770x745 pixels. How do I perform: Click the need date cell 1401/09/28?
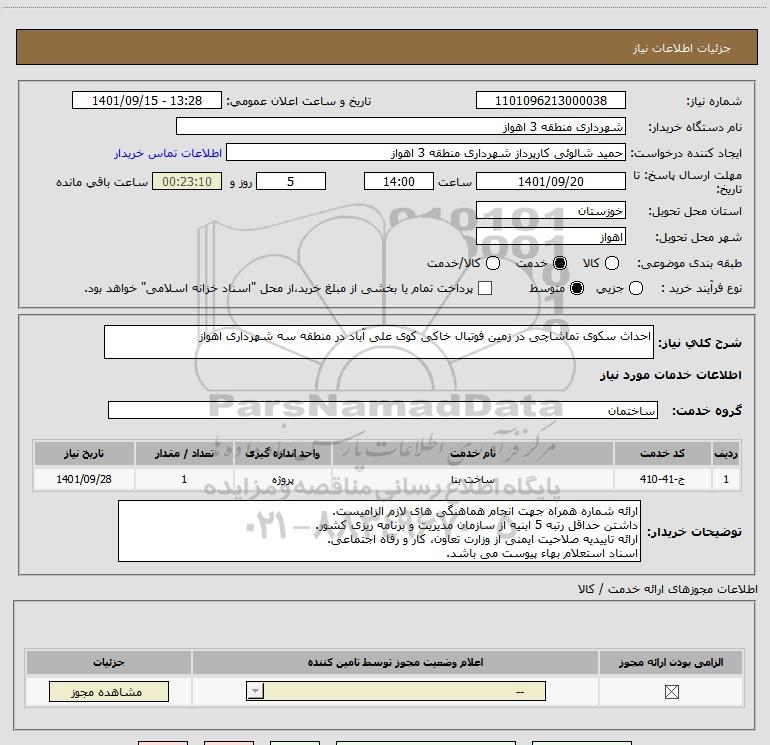tap(84, 479)
